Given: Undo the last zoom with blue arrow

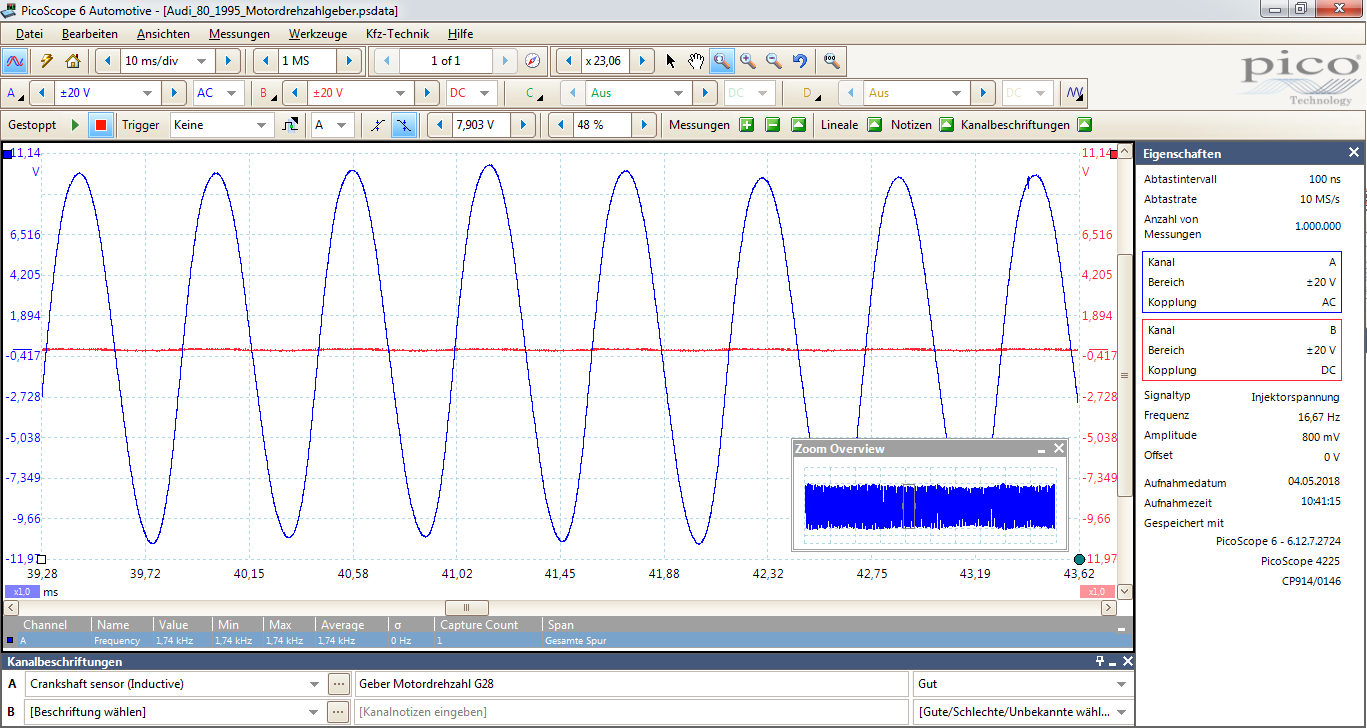Looking at the screenshot, I should tap(799, 61).
